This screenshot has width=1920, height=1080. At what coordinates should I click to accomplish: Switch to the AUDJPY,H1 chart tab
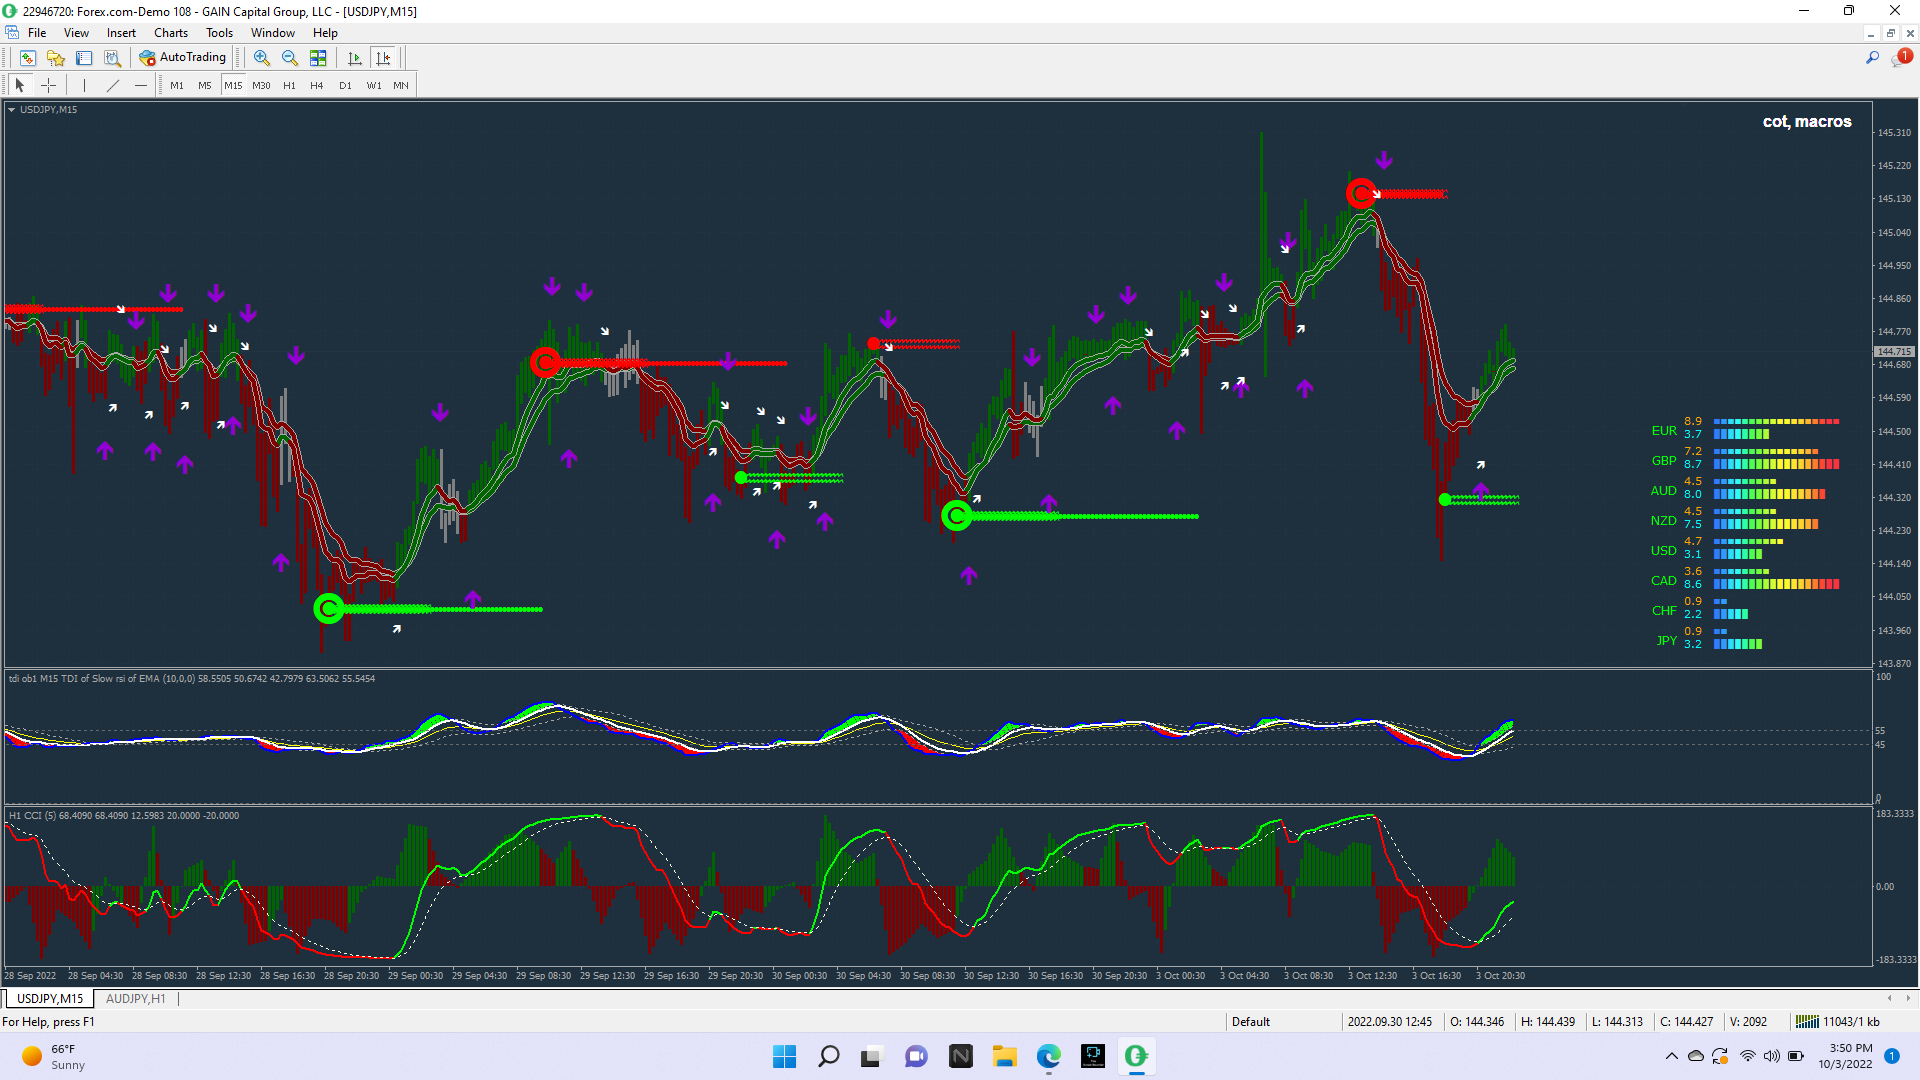pos(135,999)
